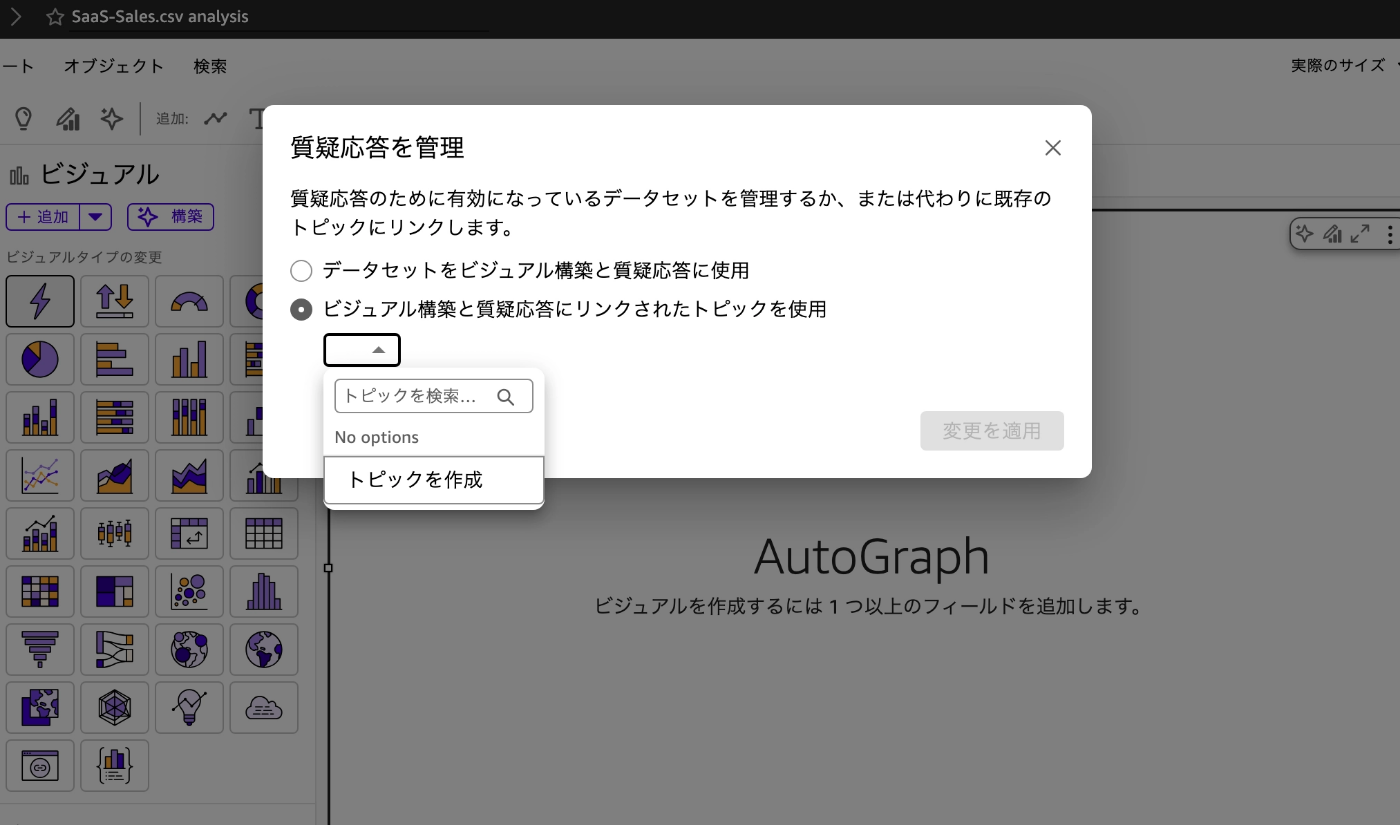This screenshot has height=825, width=1400.
Task: Pick the box plot visual type
Action: tap(115, 533)
